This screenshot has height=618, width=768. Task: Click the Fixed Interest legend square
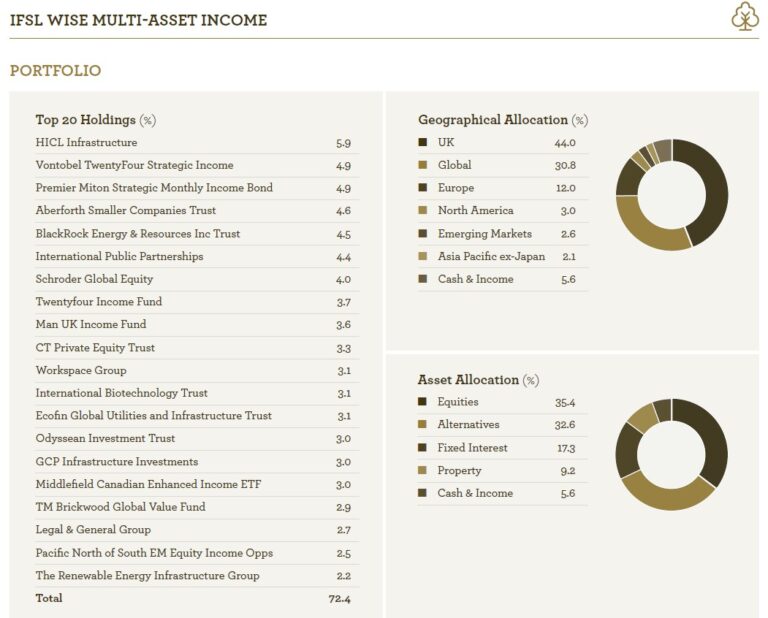pyautogui.click(x=423, y=448)
